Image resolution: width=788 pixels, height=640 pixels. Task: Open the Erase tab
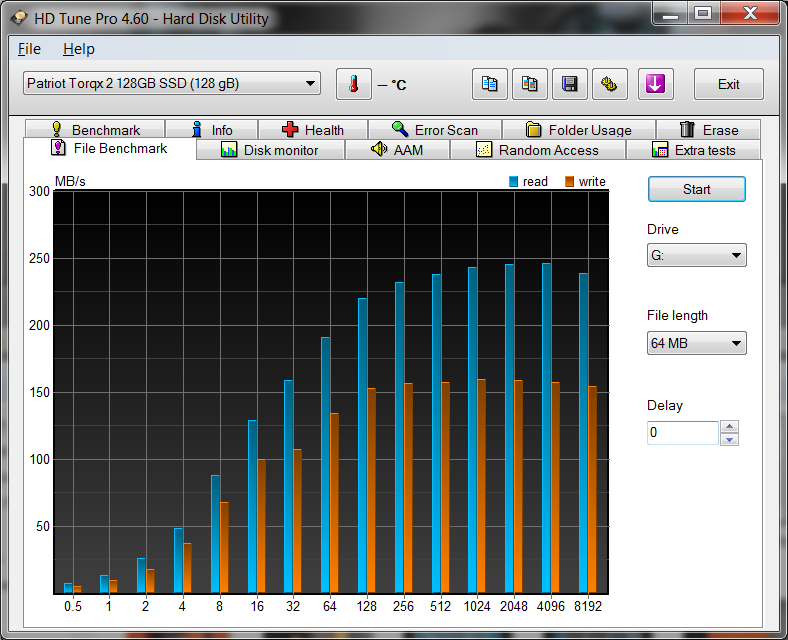708,130
